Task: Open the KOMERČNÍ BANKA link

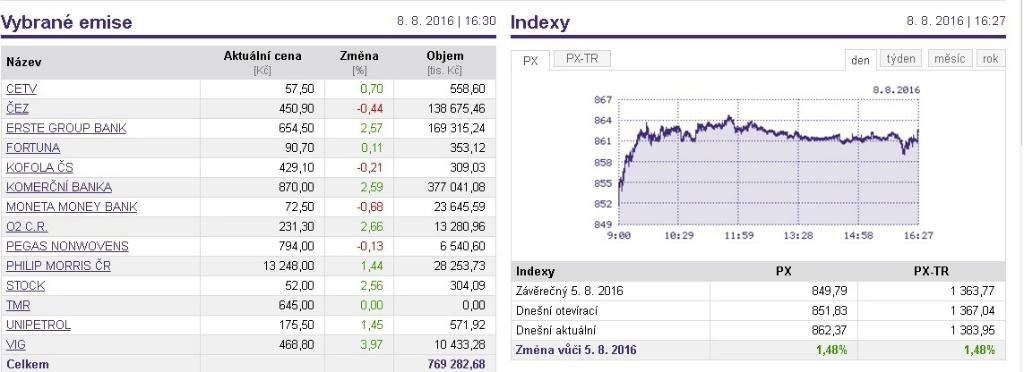Action: (x=59, y=187)
